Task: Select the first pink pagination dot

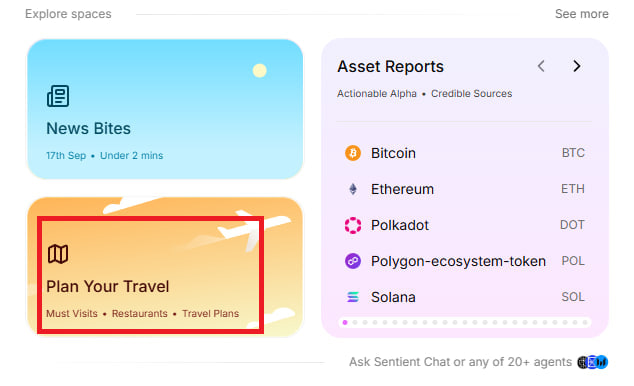Action: coord(345,323)
